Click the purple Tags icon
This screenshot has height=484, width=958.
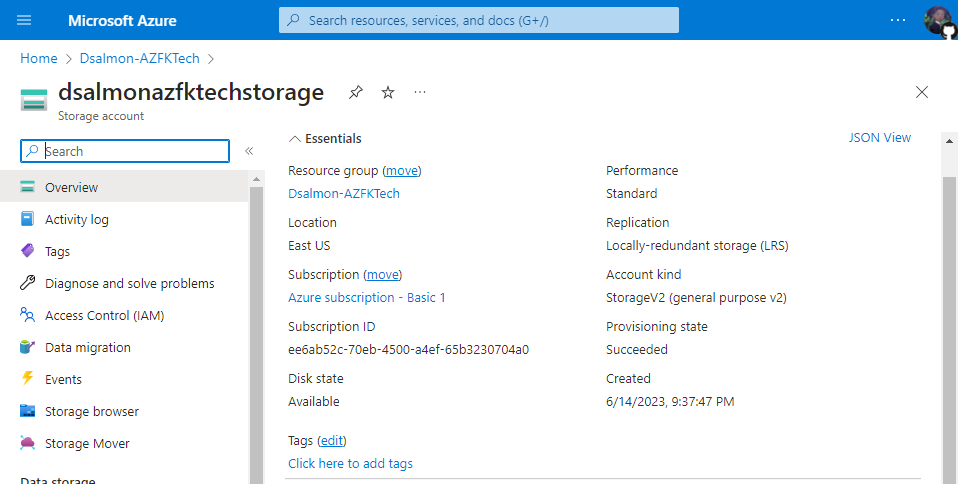(x=27, y=251)
